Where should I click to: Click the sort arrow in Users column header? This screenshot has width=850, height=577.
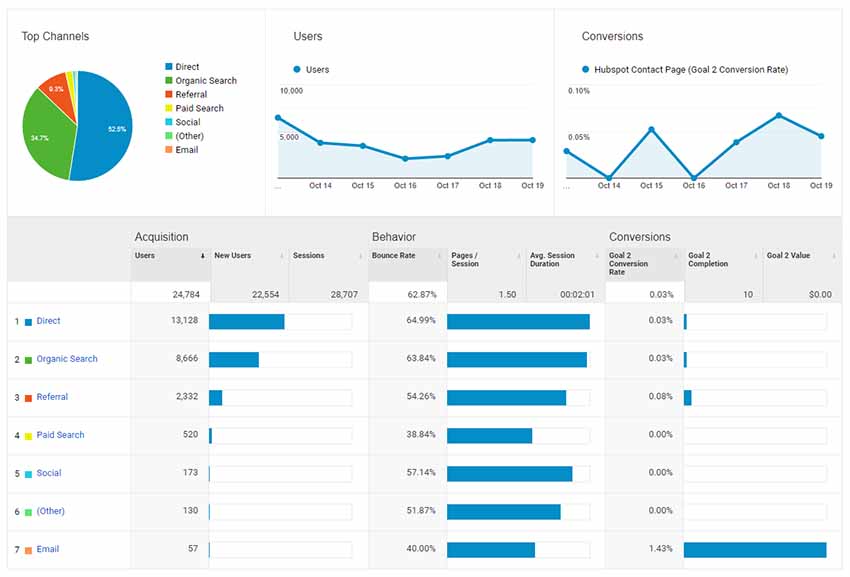[203, 256]
